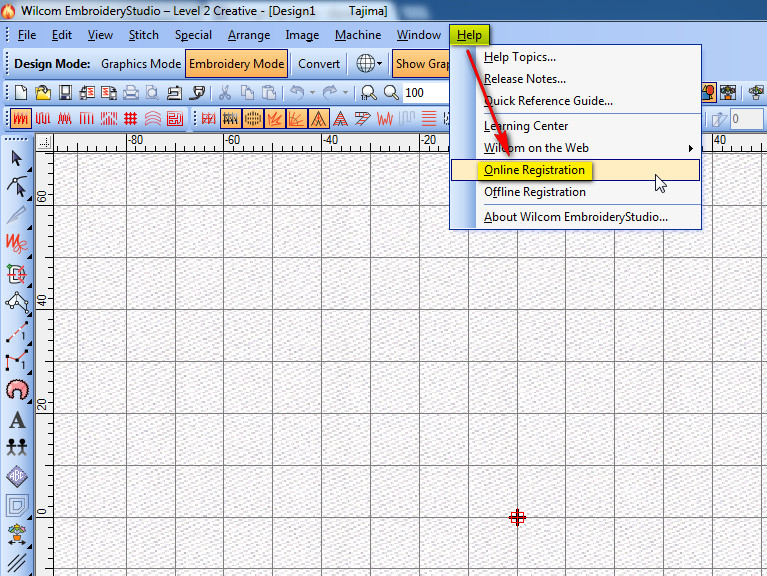Select the two-people Team Names tool
Image resolution: width=767 pixels, height=576 pixels.
click(x=17, y=447)
